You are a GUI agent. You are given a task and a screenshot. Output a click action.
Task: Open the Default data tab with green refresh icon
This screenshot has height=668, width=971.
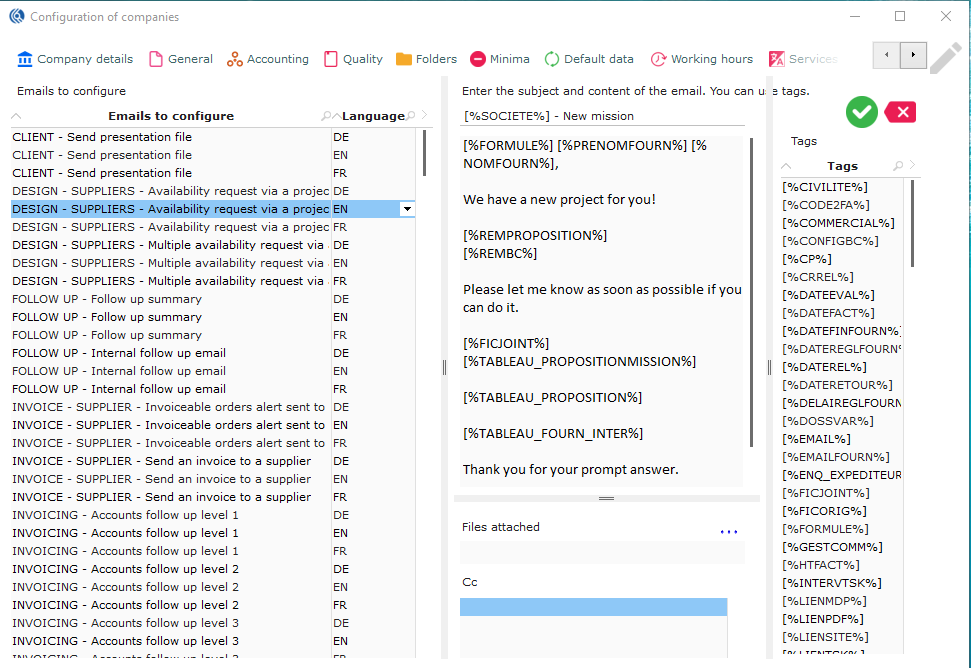click(x=589, y=59)
